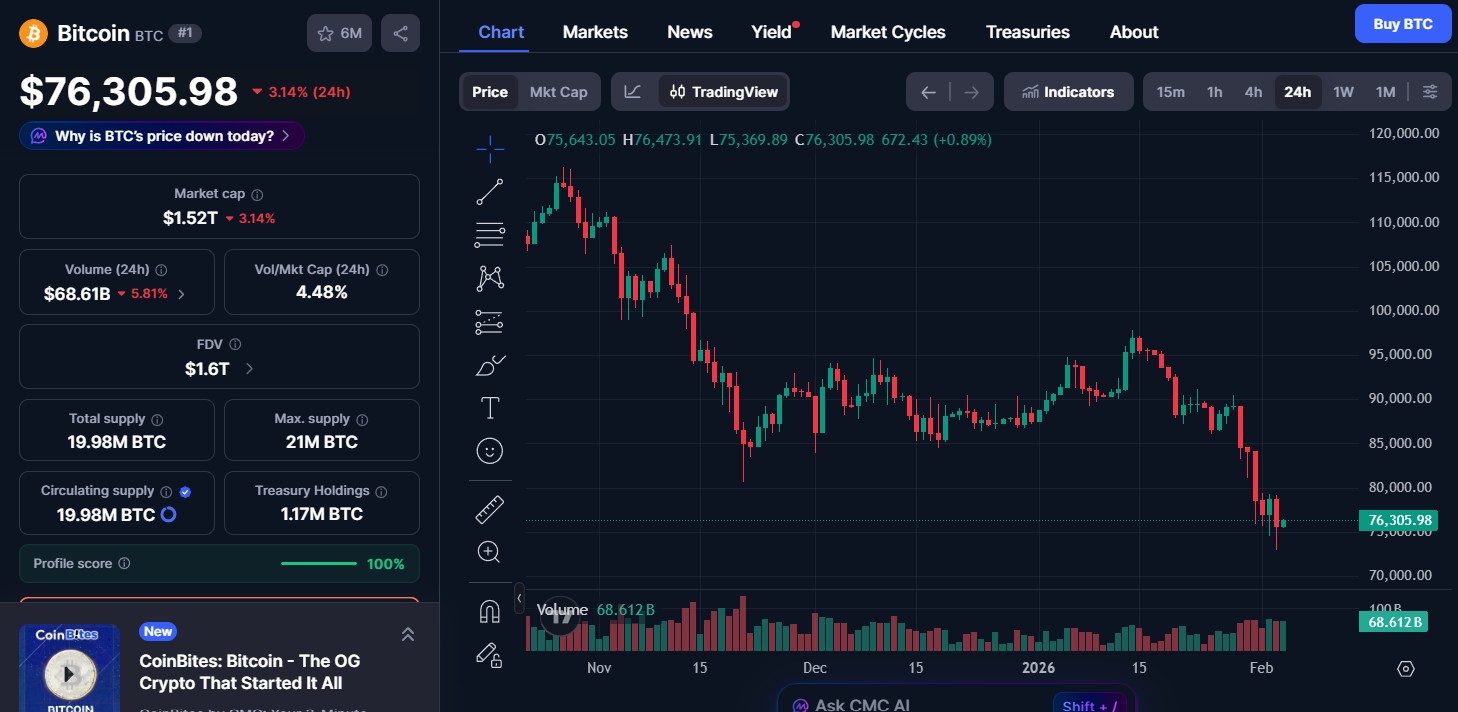Add Bitcoin to your watchlist star
Viewport: 1458px width, 712px height.
325,32
